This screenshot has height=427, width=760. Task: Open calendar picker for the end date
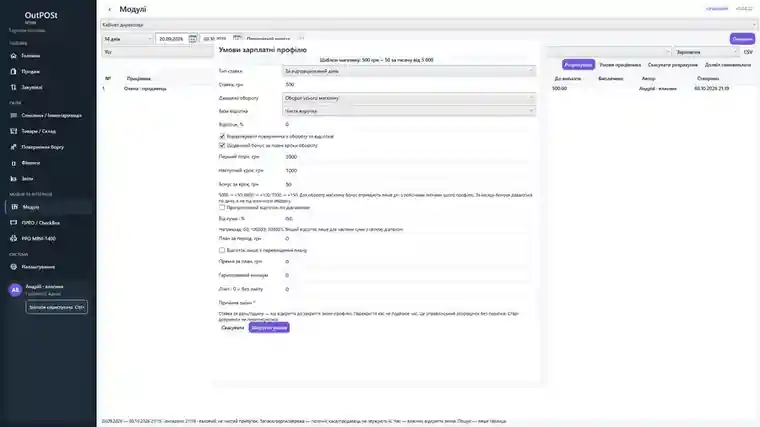pyautogui.click(x=237, y=38)
